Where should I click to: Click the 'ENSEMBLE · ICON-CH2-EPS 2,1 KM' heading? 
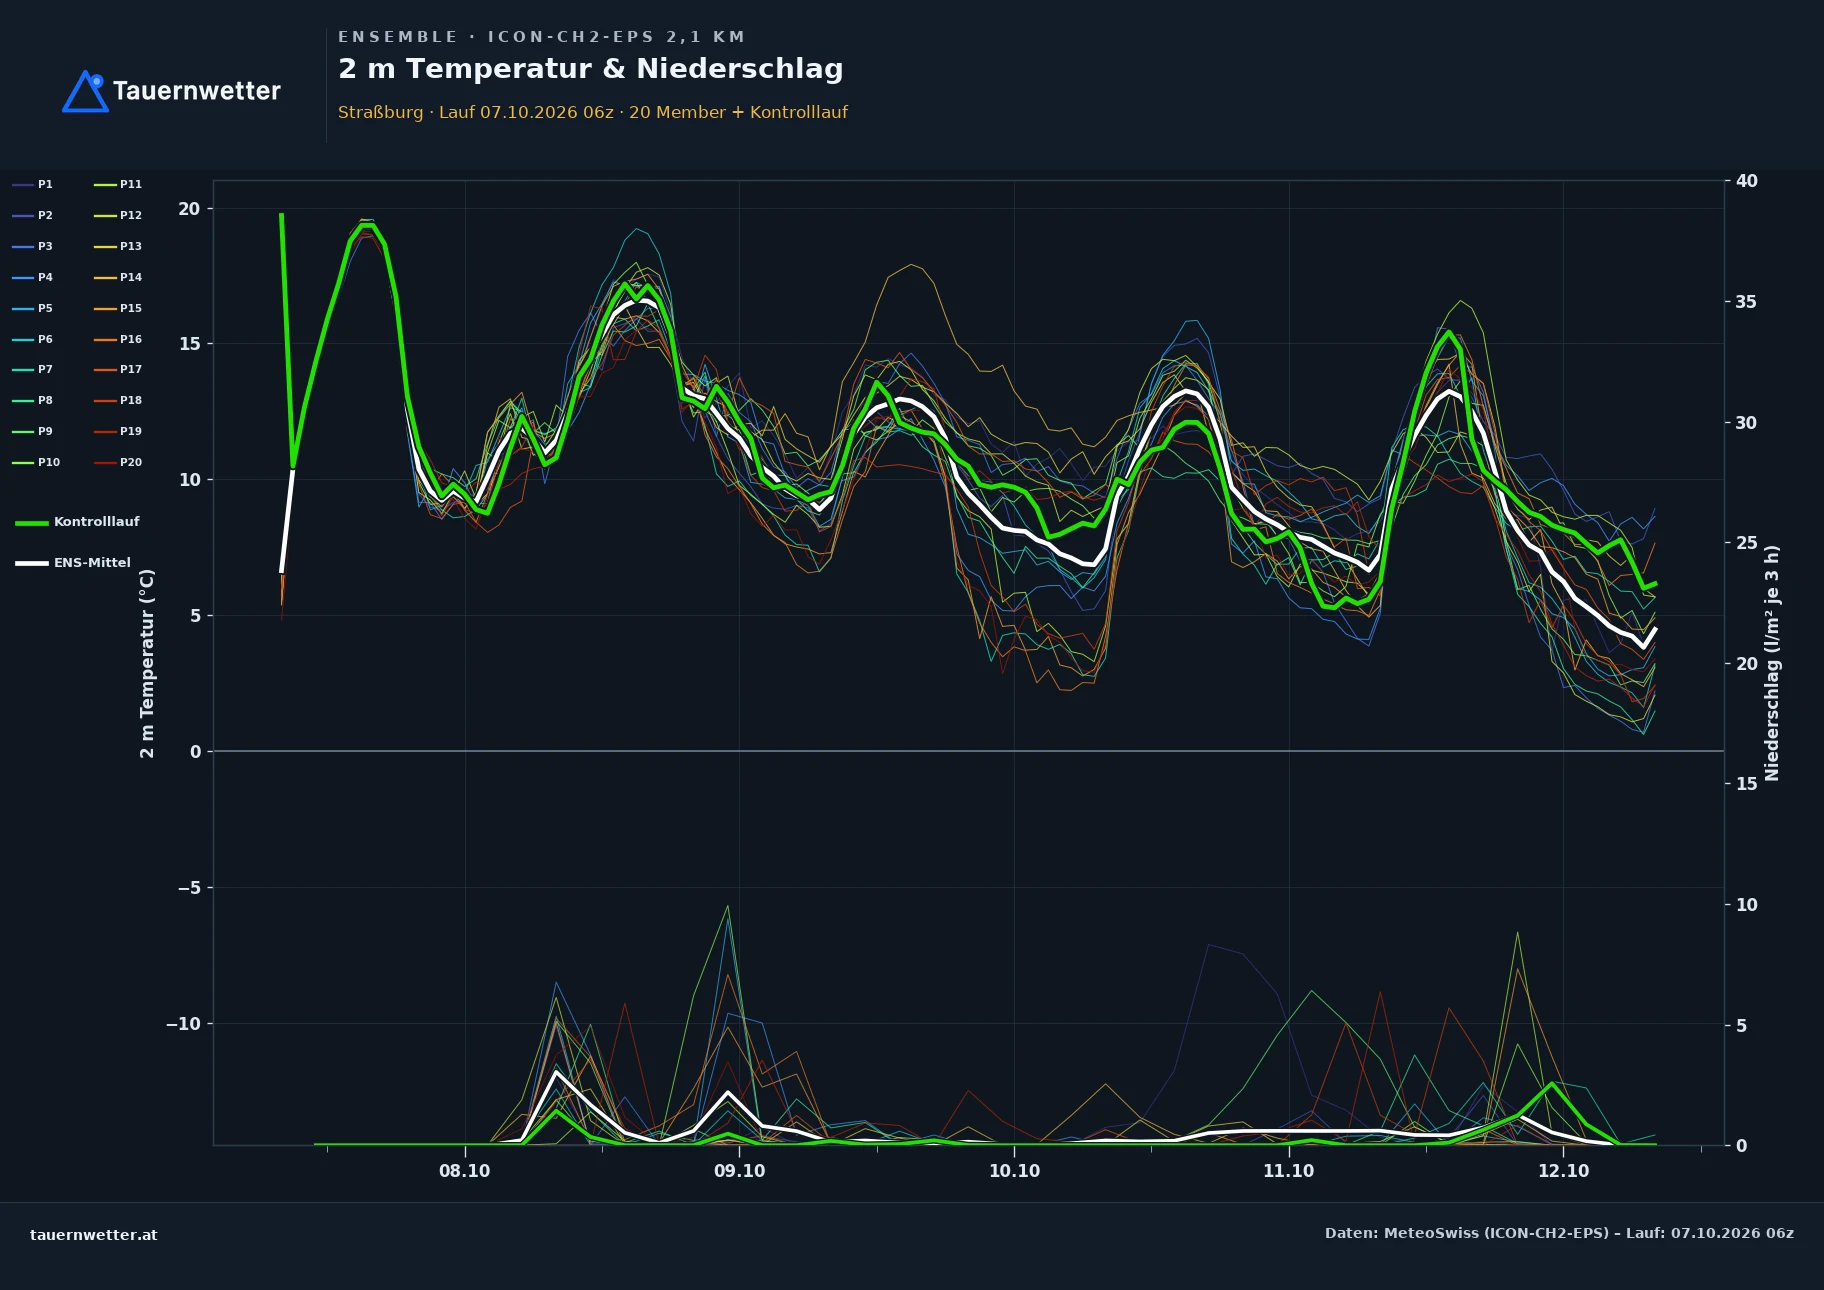tap(542, 37)
